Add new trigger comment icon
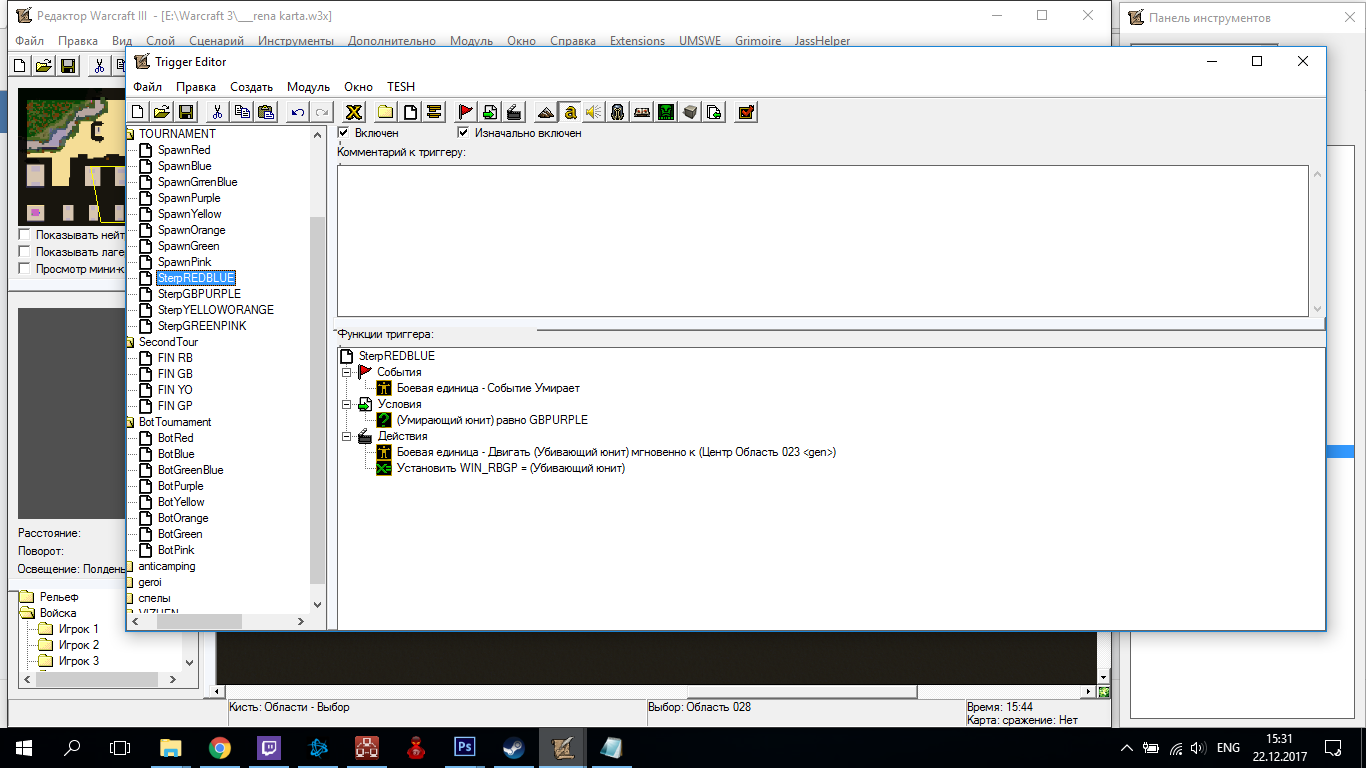The image size is (1366, 768). pos(433,112)
